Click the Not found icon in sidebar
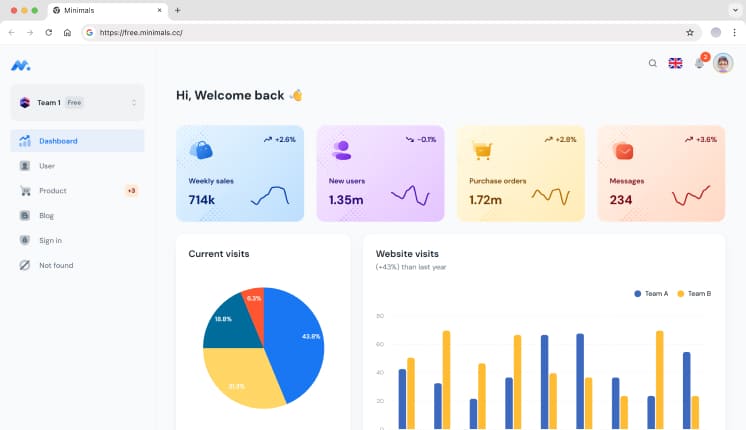 [25, 265]
